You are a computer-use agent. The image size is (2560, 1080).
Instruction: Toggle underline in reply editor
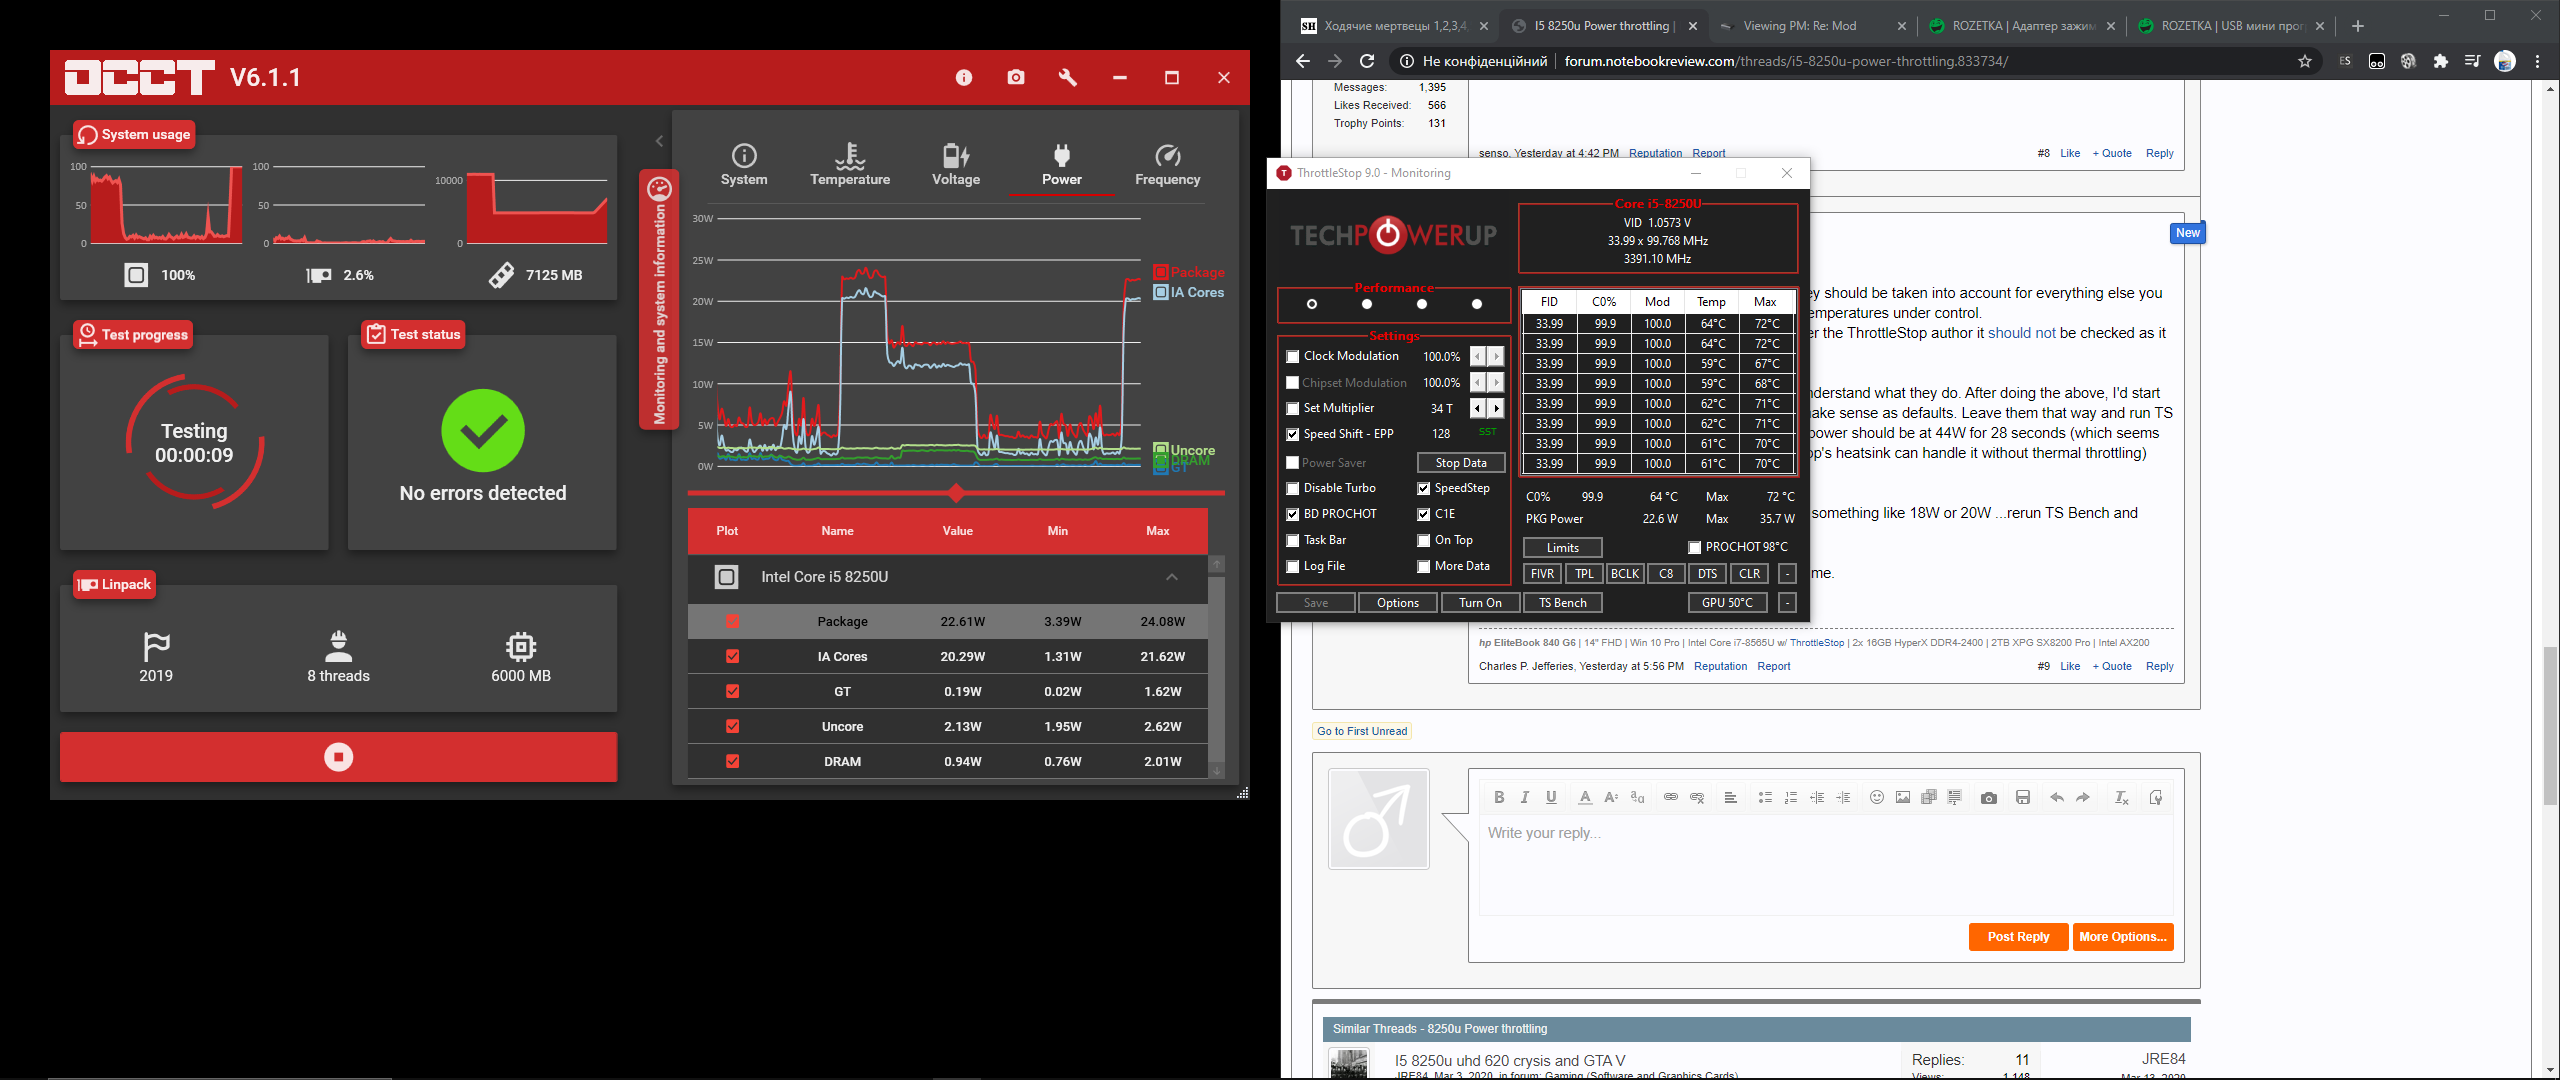1551,797
